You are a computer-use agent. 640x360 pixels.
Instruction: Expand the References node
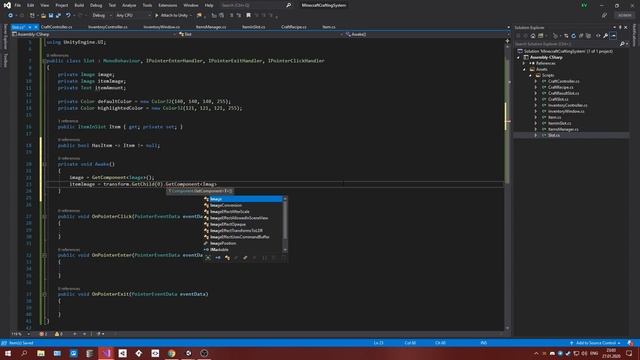[x=524, y=64]
